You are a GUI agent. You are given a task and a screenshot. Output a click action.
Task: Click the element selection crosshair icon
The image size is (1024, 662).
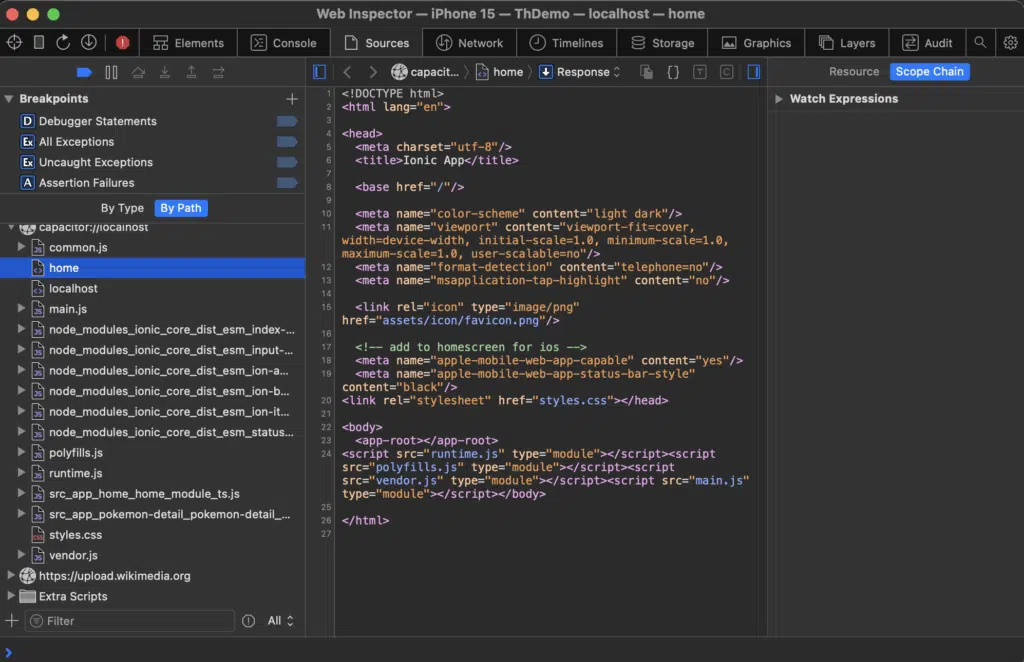[14, 42]
